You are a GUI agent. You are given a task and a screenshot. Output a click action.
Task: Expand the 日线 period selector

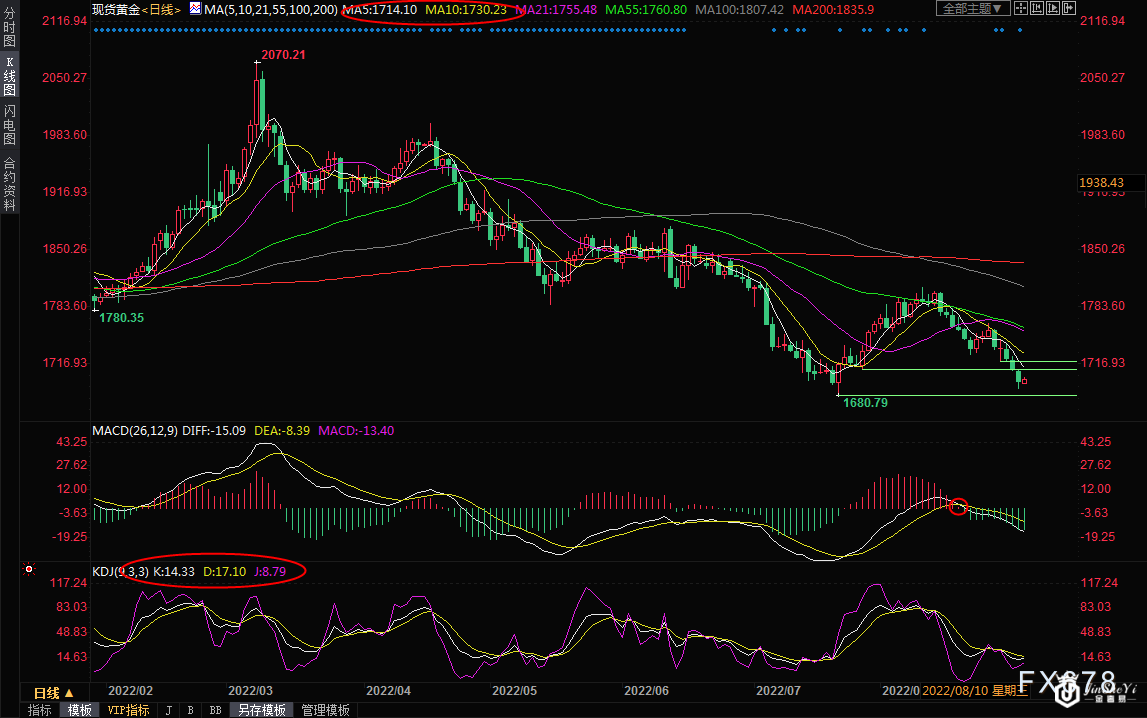53,693
